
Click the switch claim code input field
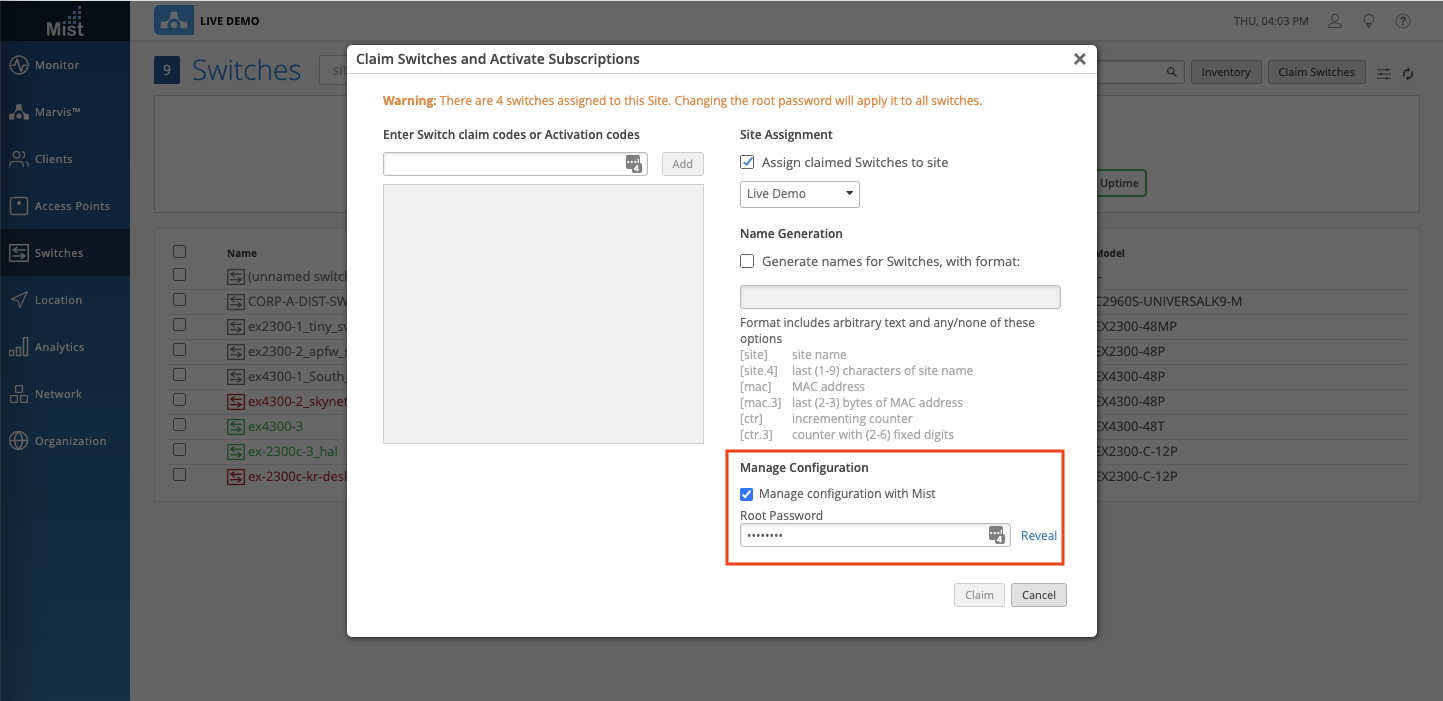tap(504, 164)
